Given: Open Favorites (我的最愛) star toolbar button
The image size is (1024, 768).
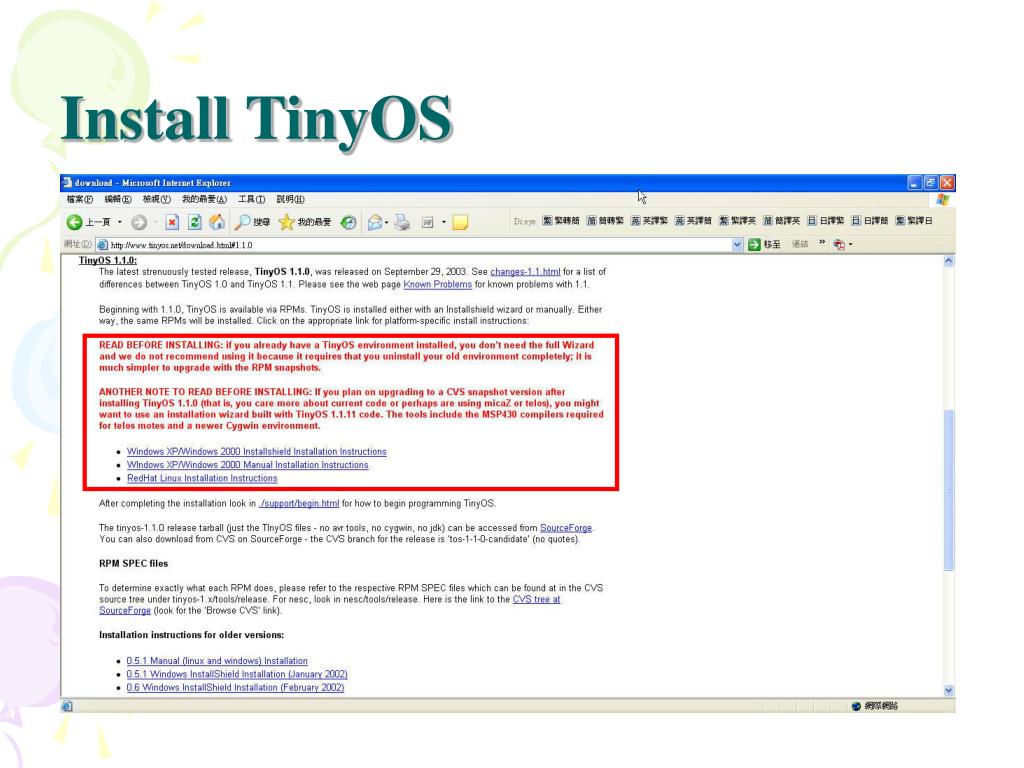Looking at the screenshot, I should [305, 222].
